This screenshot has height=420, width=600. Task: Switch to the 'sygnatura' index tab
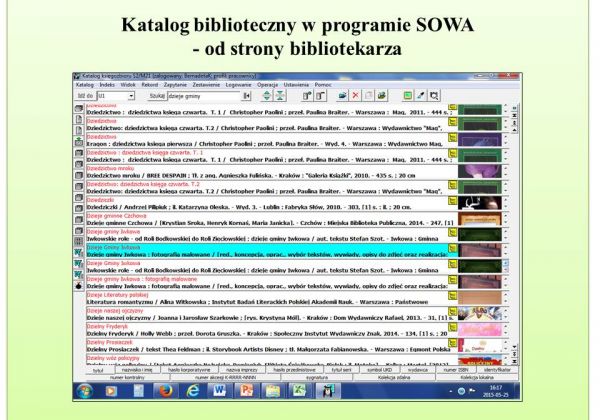click(317, 378)
